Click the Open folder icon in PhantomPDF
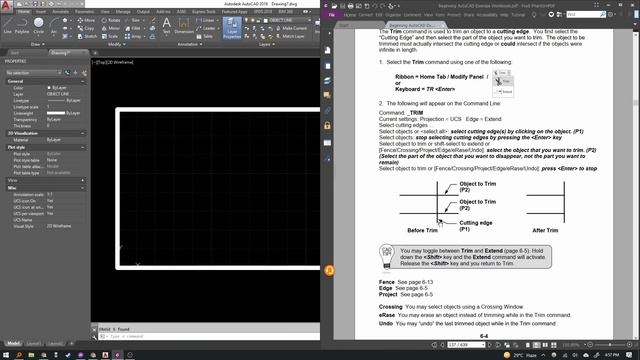This screenshot has height=360, width=640. [x=335, y=6]
